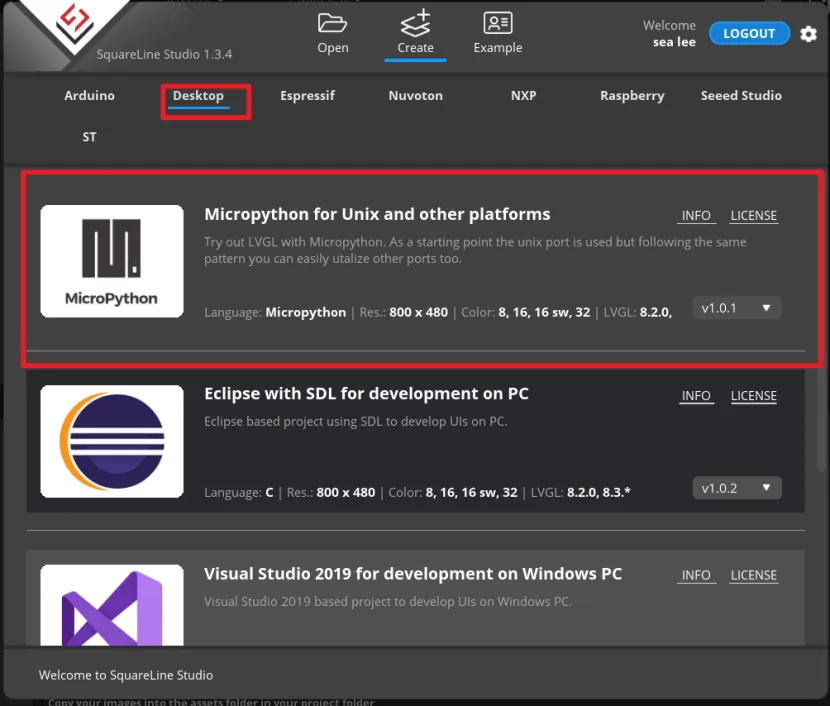Open the Raspberry tab
The height and width of the screenshot is (706, 830).
632,96
